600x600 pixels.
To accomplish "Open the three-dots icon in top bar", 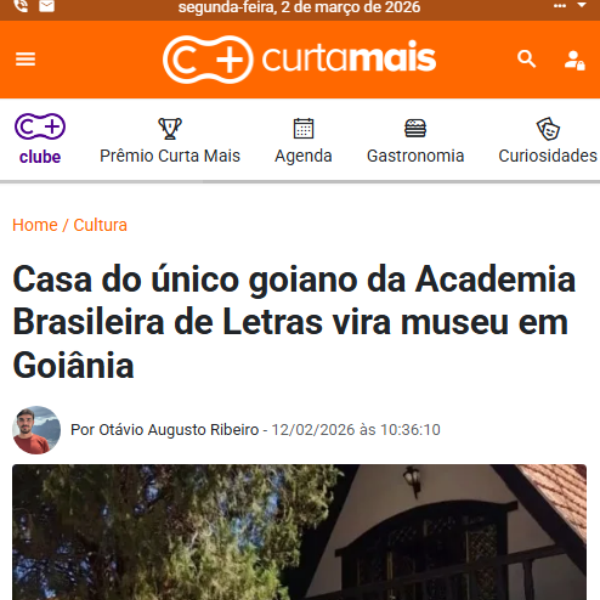I will coord(559,6).
